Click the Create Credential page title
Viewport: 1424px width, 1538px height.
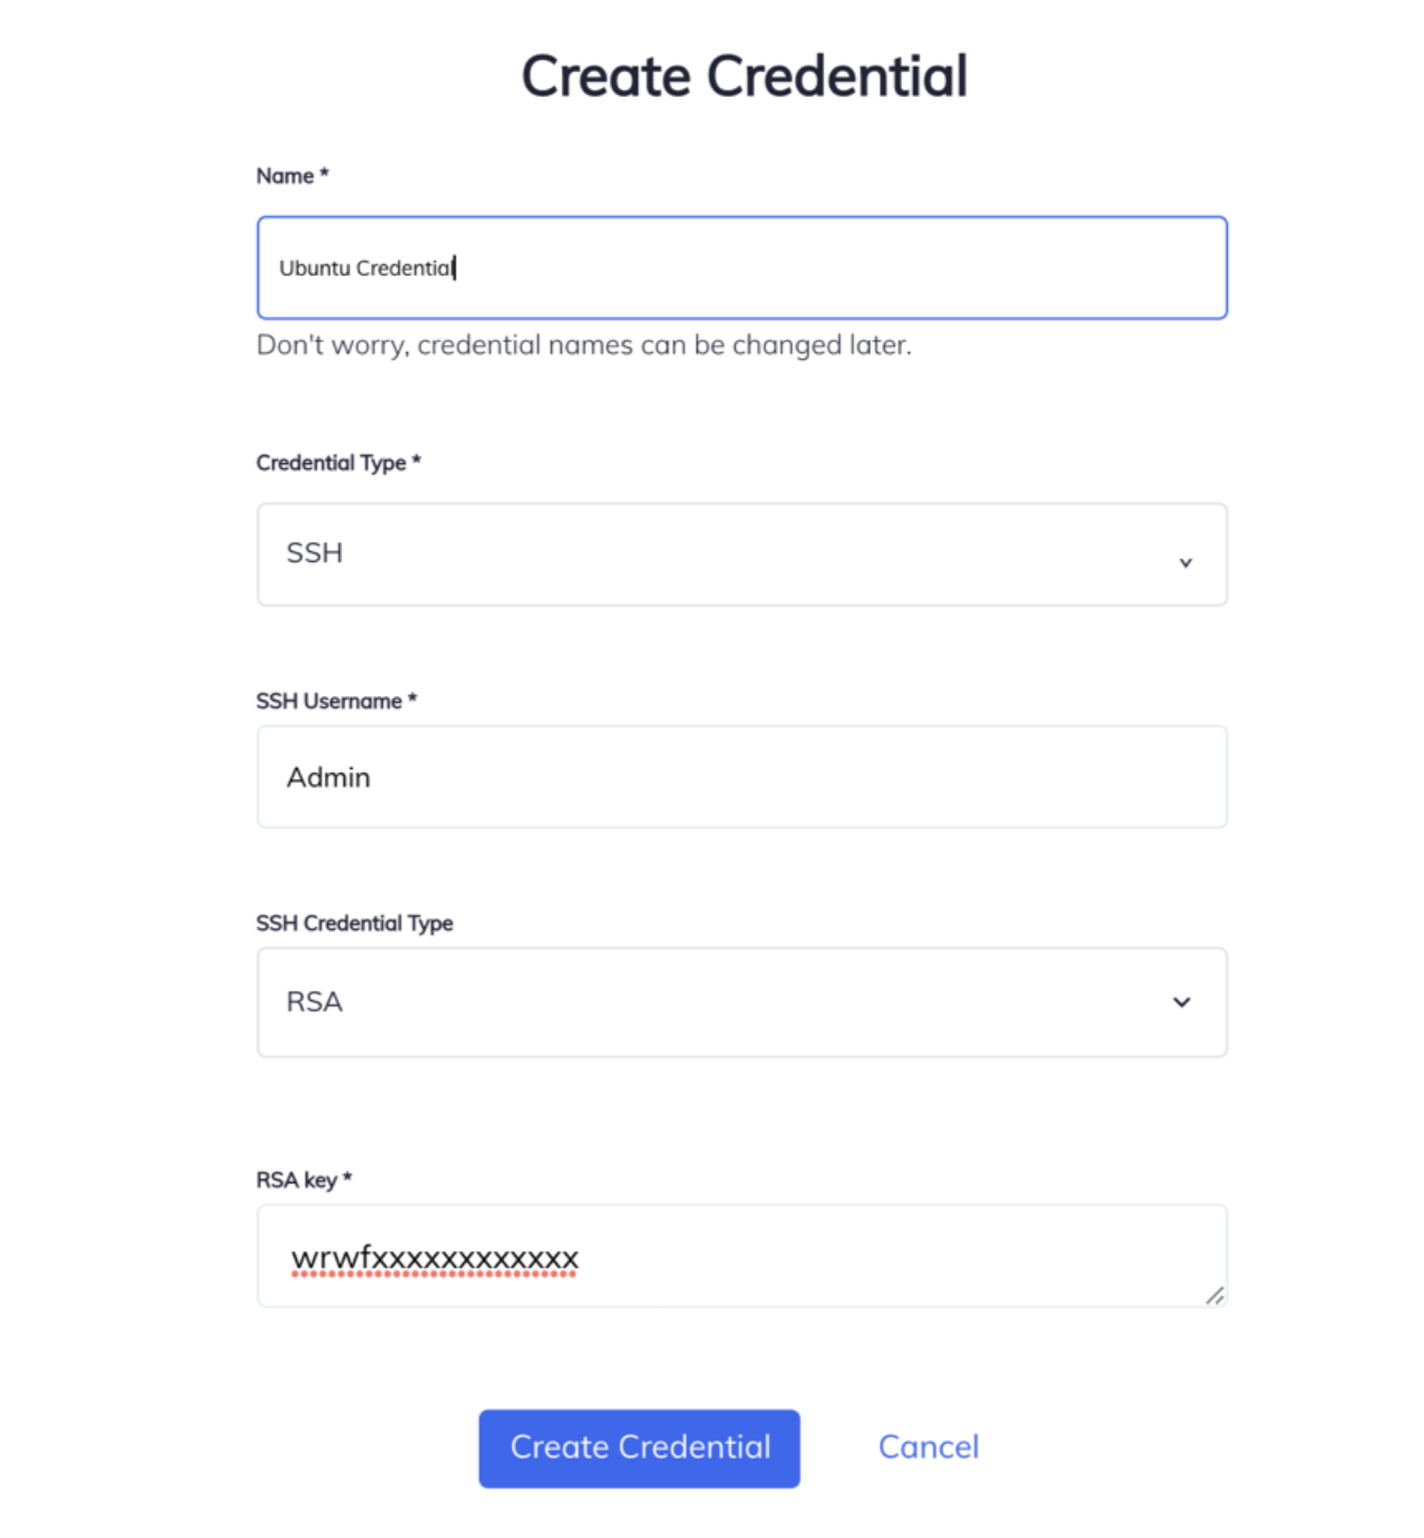(743, 74)
